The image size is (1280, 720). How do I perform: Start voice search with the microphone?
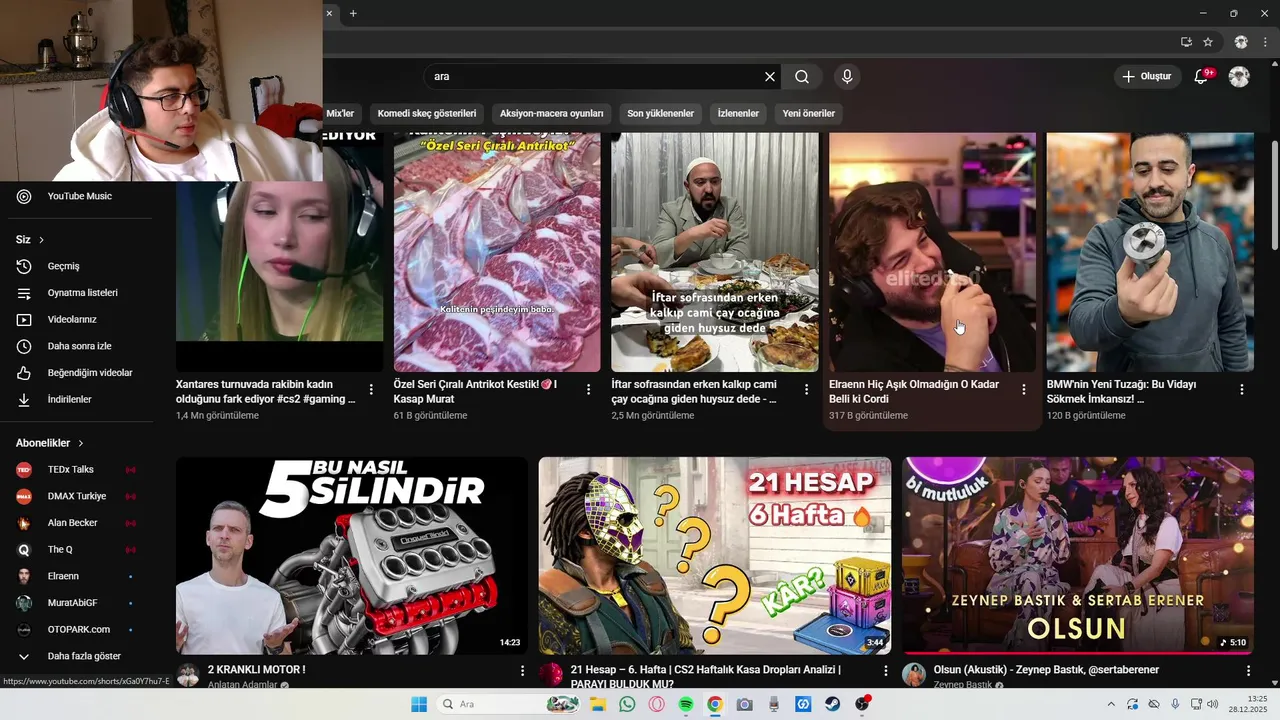pos(847,76)
